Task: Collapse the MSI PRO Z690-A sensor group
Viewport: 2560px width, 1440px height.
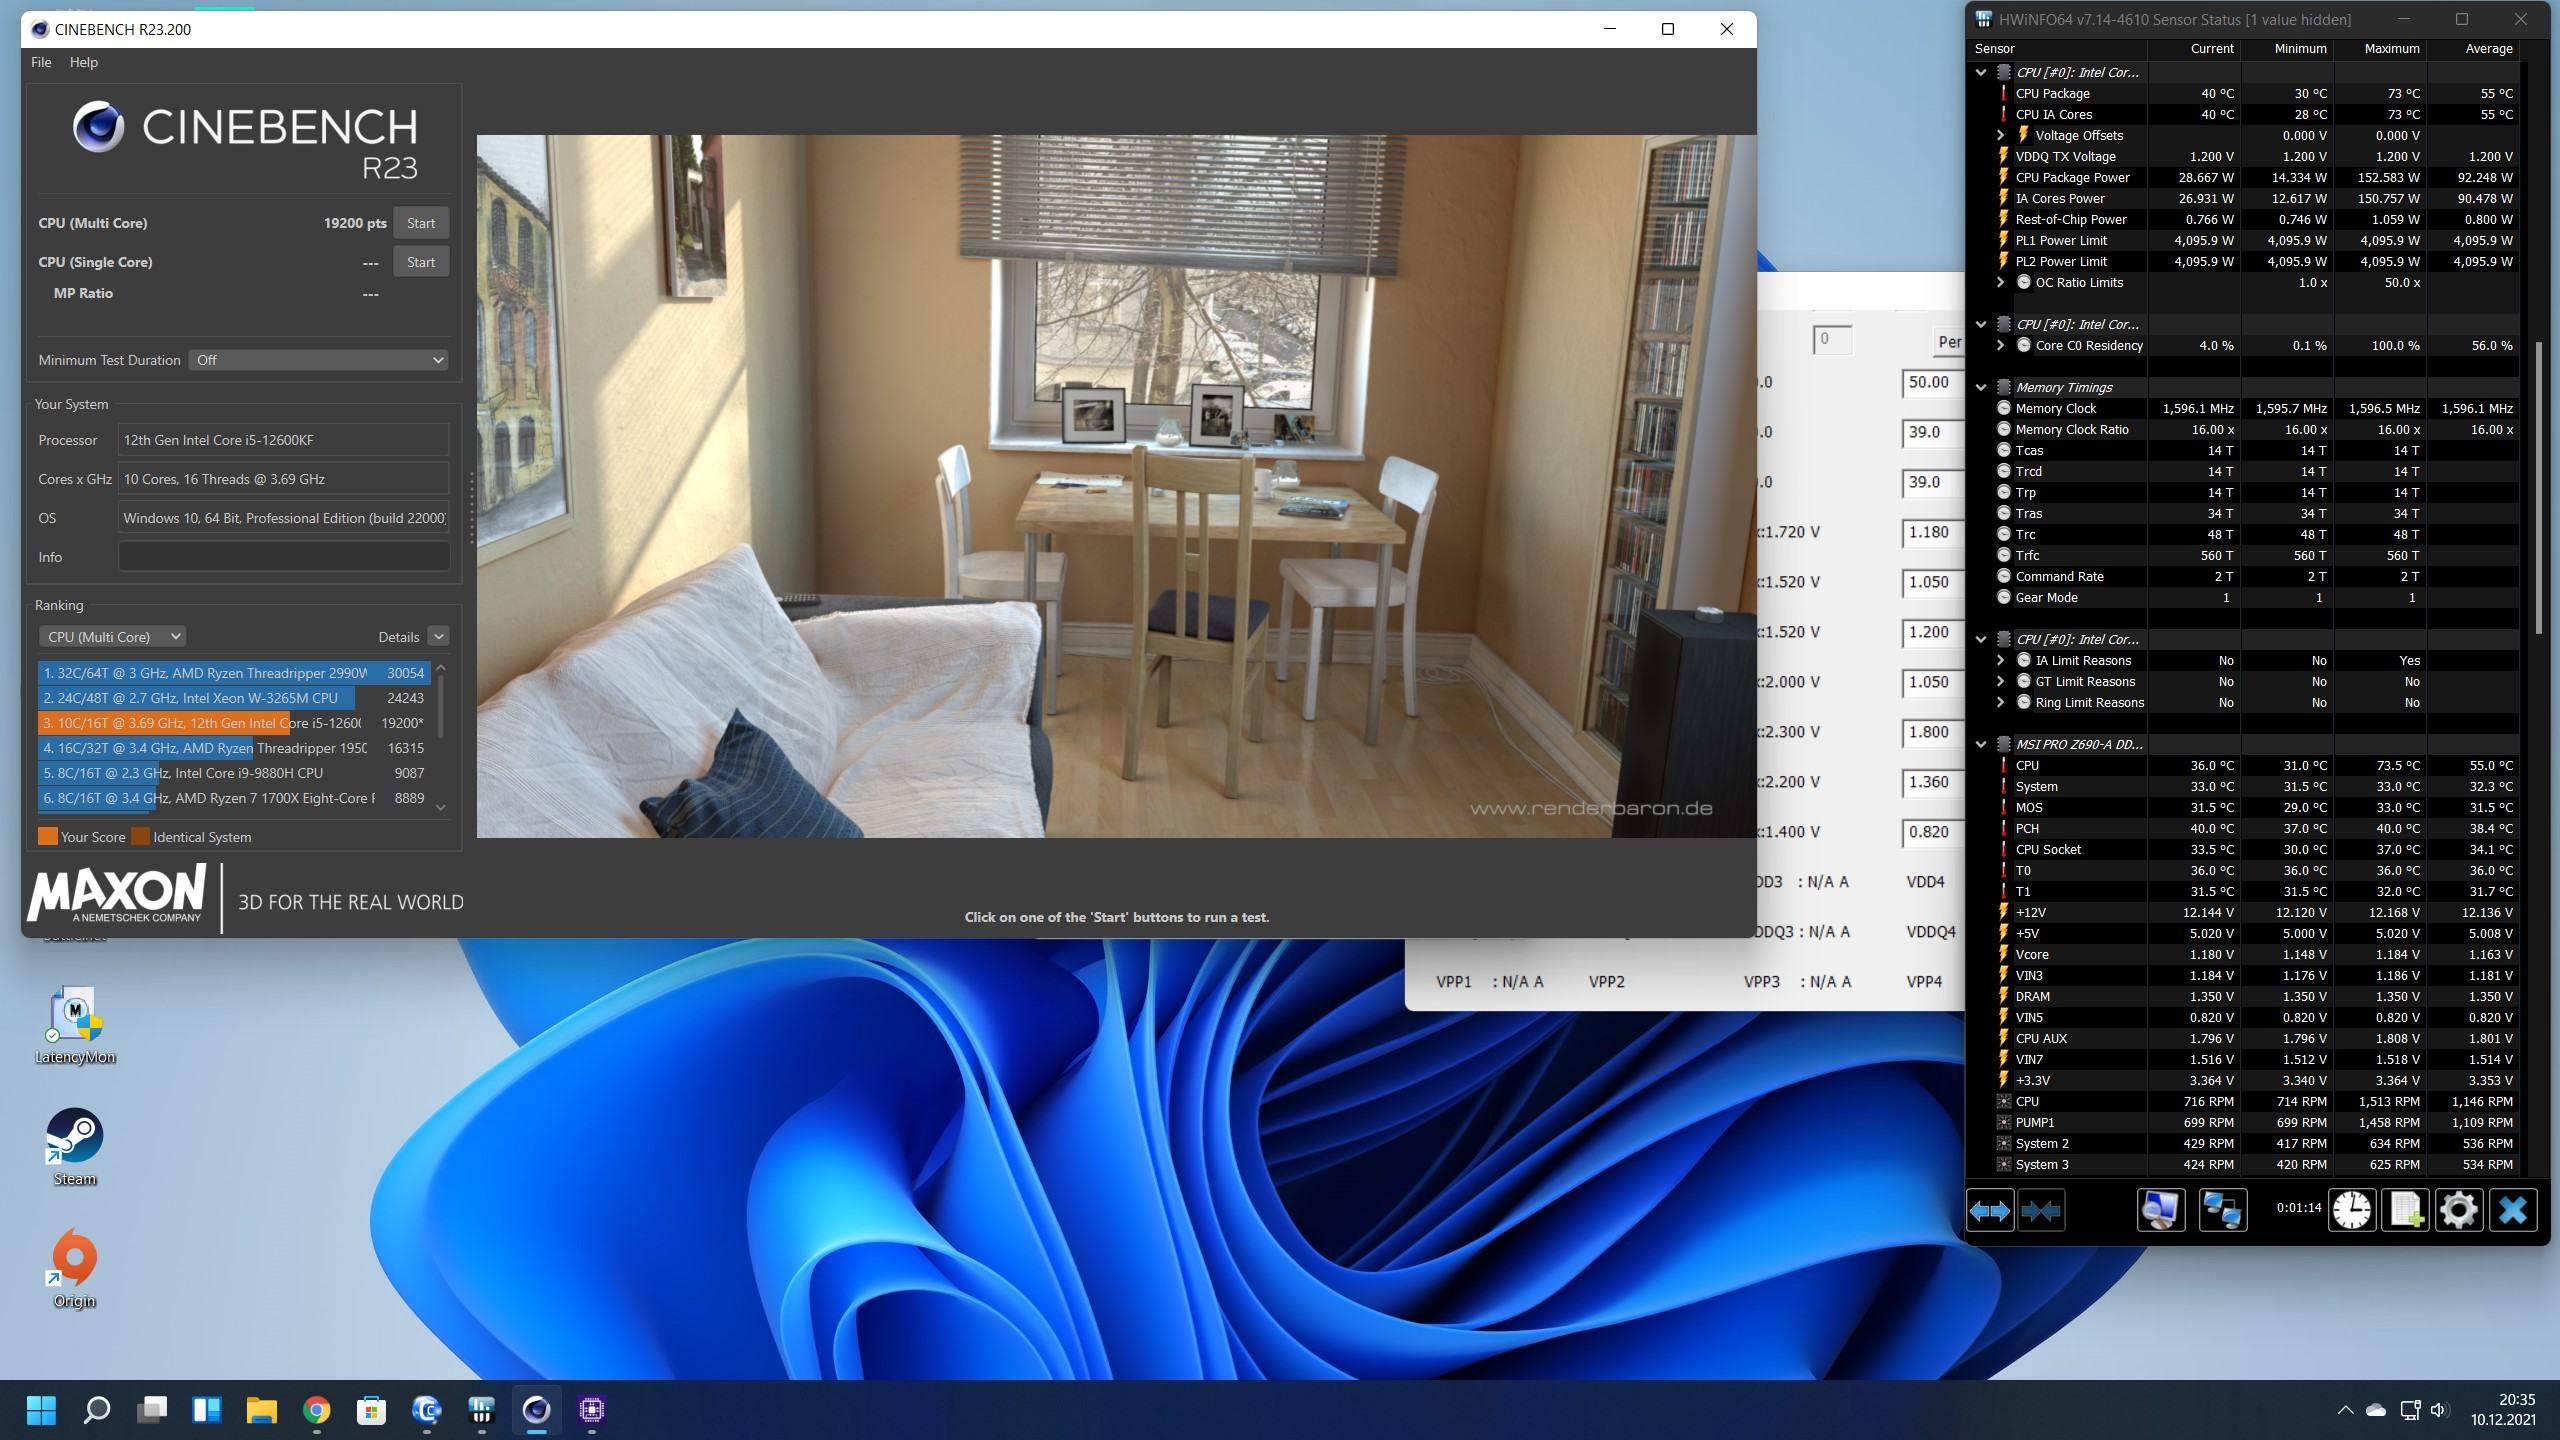Action: click(1981, 744)
